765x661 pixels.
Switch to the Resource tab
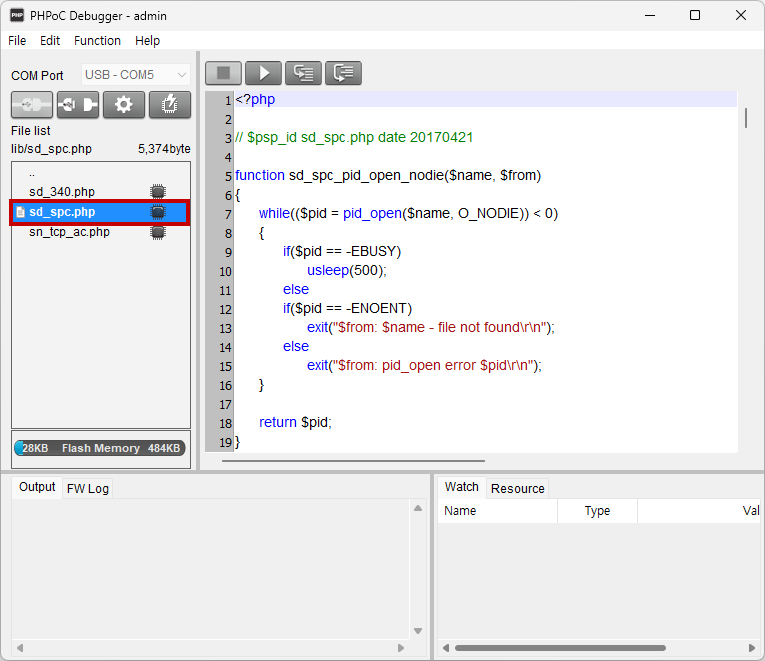[x=518, y=488]
